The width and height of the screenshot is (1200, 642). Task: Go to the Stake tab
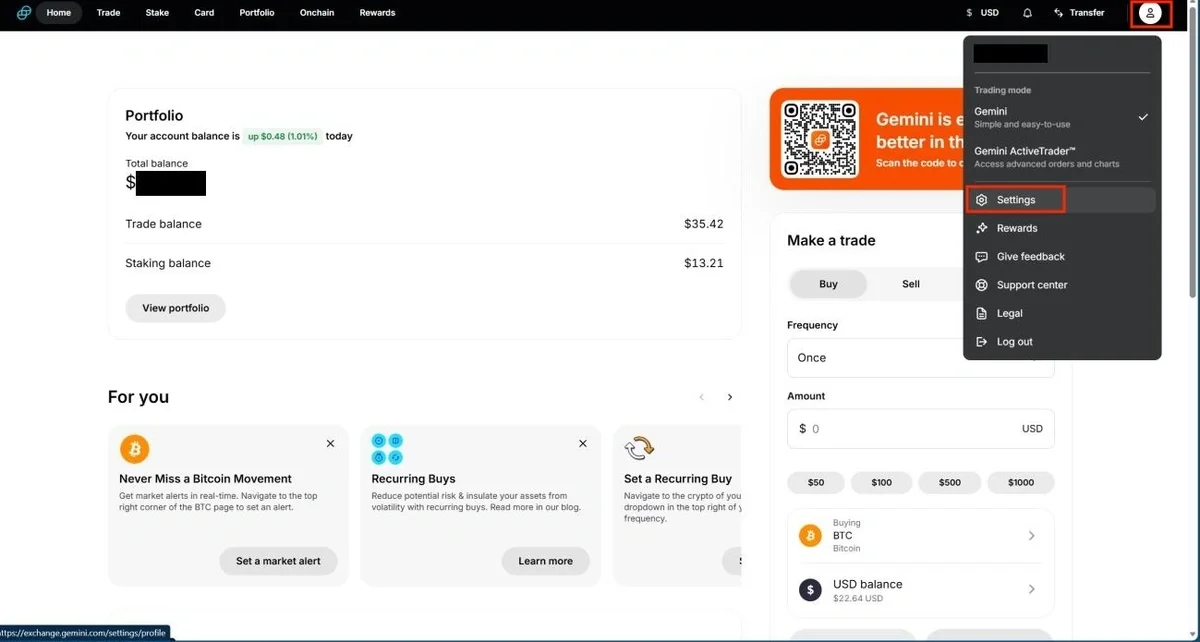tap(157, 13)
